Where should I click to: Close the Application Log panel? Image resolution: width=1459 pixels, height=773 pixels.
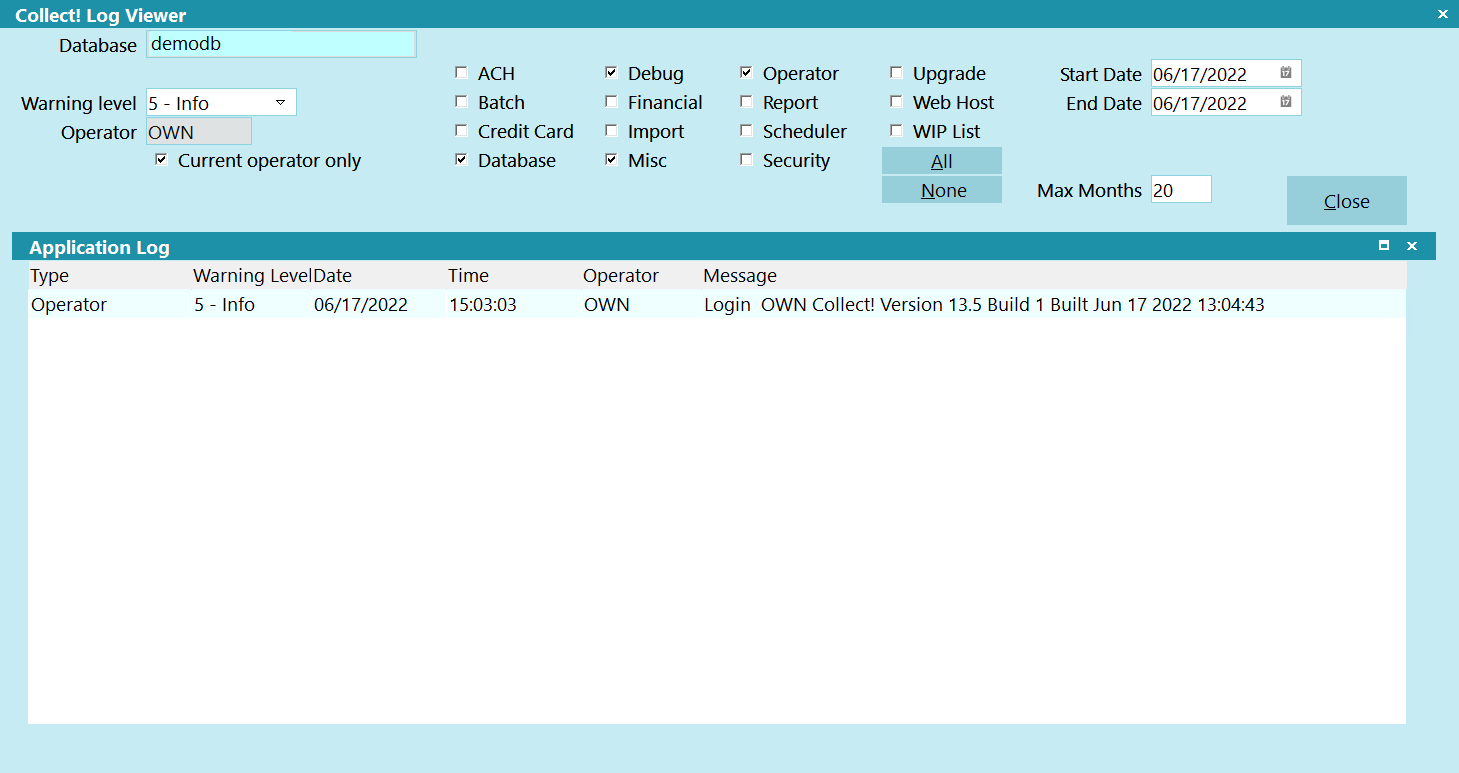[1412, 246]
